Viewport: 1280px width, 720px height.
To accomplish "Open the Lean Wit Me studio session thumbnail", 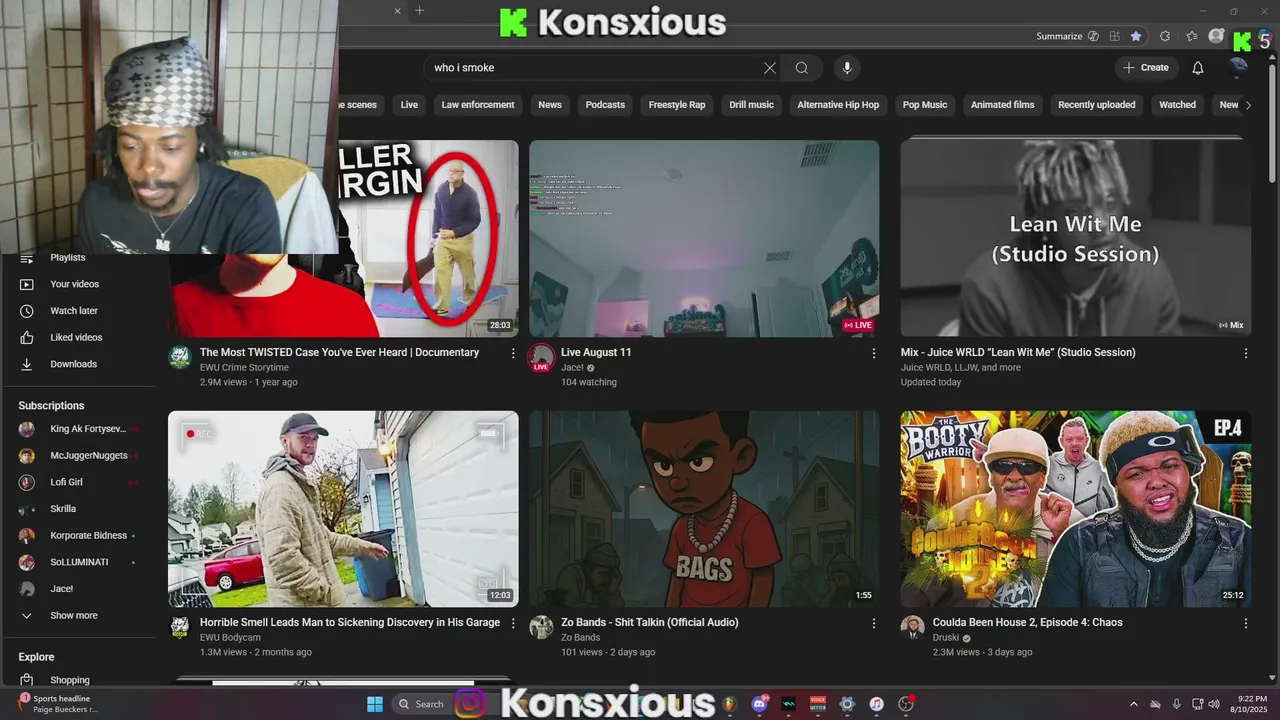I will (1075, 238).
